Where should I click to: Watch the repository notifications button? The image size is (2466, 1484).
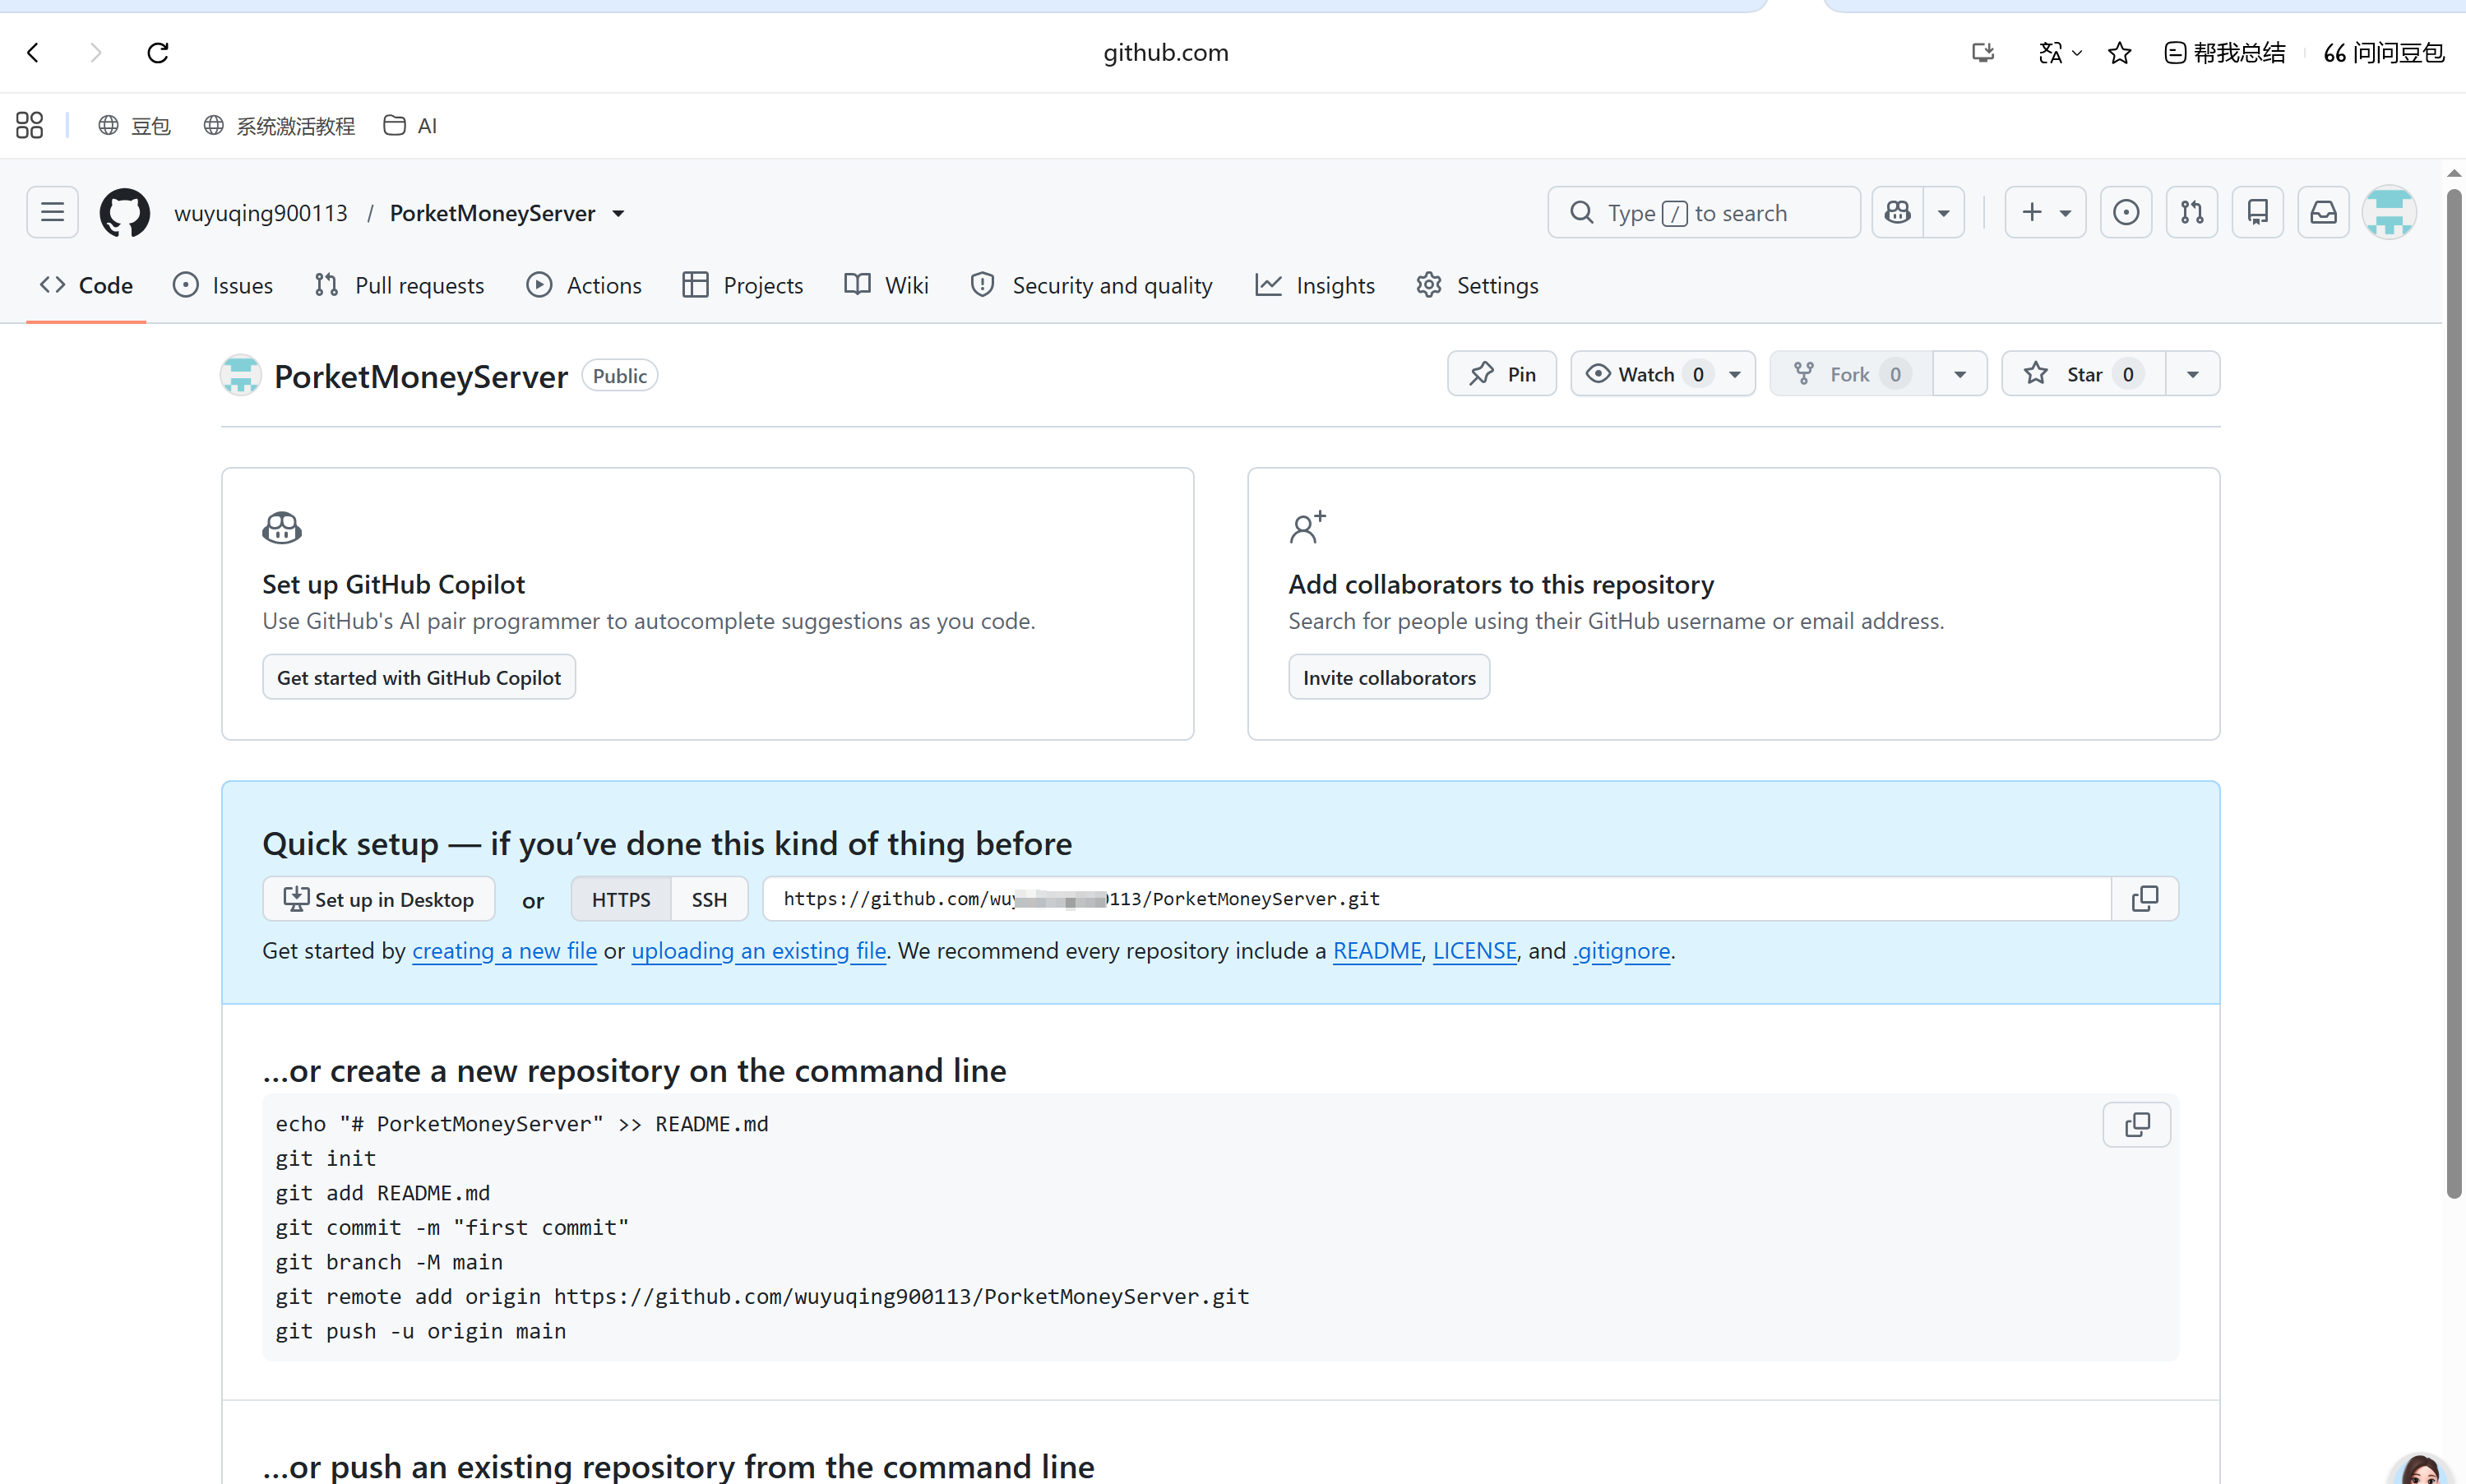click(x=1663, y=374)
